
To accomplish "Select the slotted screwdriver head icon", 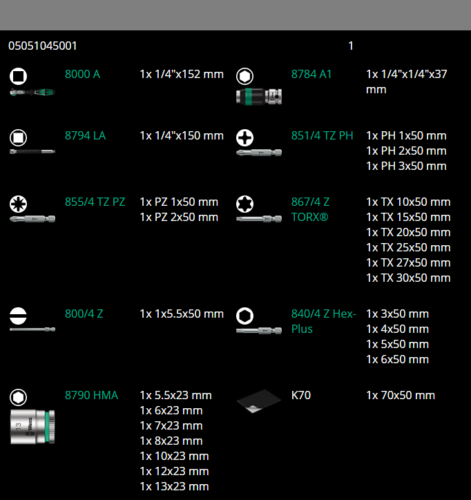I will pyautogui.click(x=18, y=316).
